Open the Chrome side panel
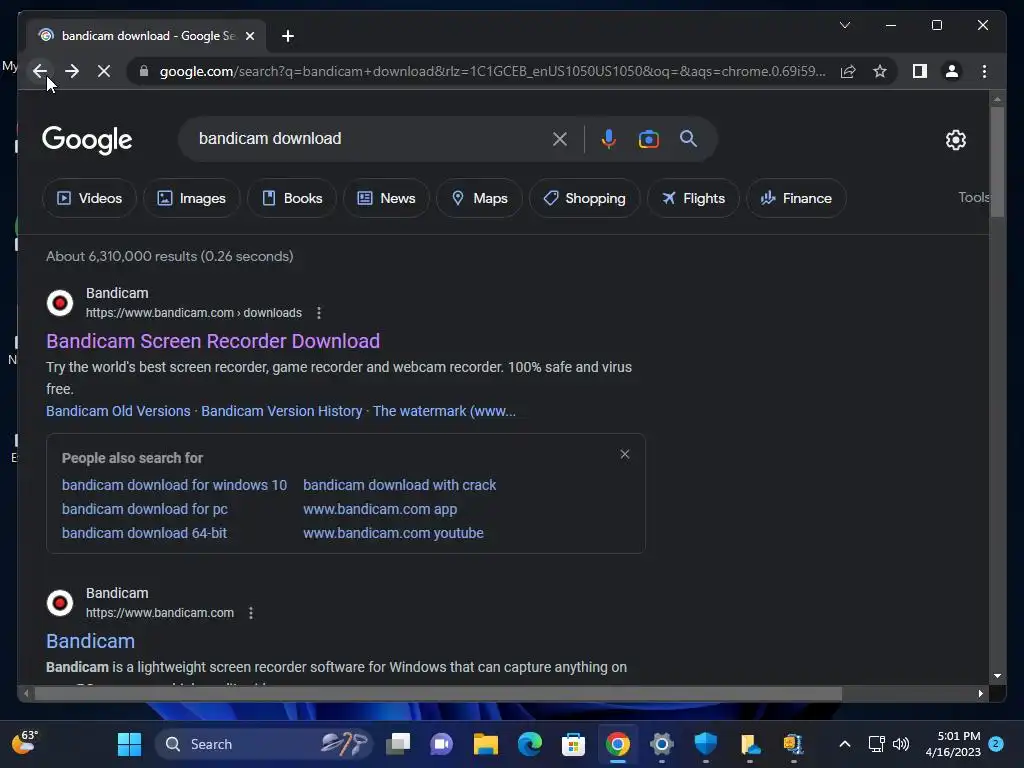The width and height of the screenshot is (1024, 768). tap(920, 71)
